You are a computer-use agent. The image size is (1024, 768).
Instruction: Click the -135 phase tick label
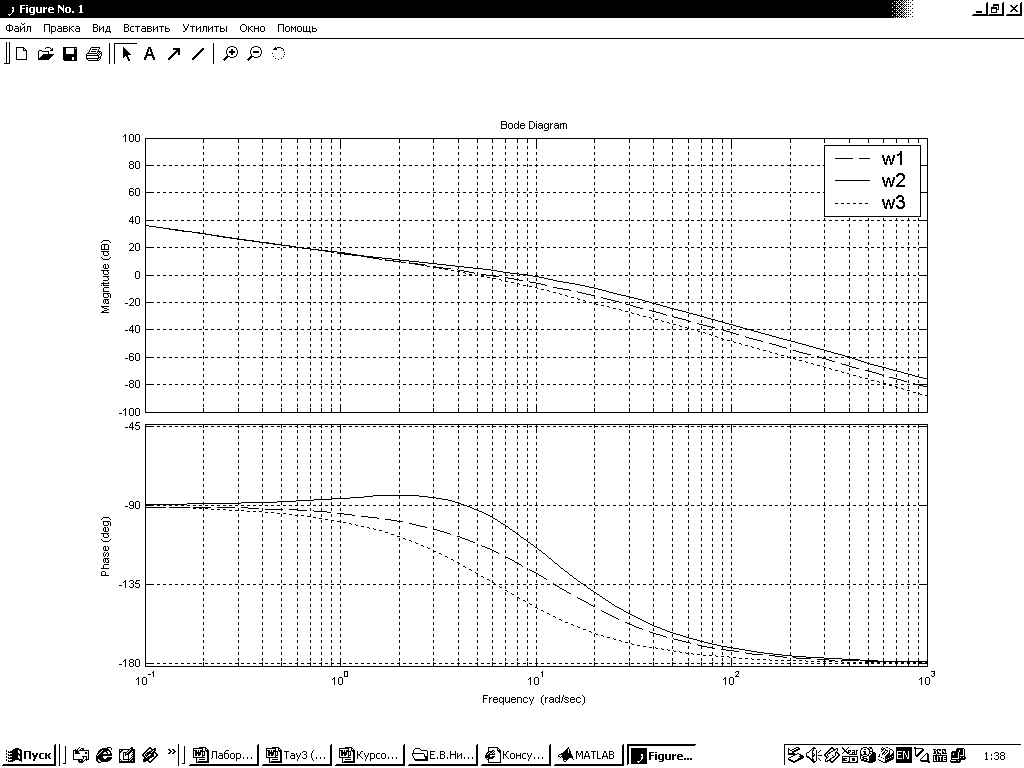coord(130,584)
